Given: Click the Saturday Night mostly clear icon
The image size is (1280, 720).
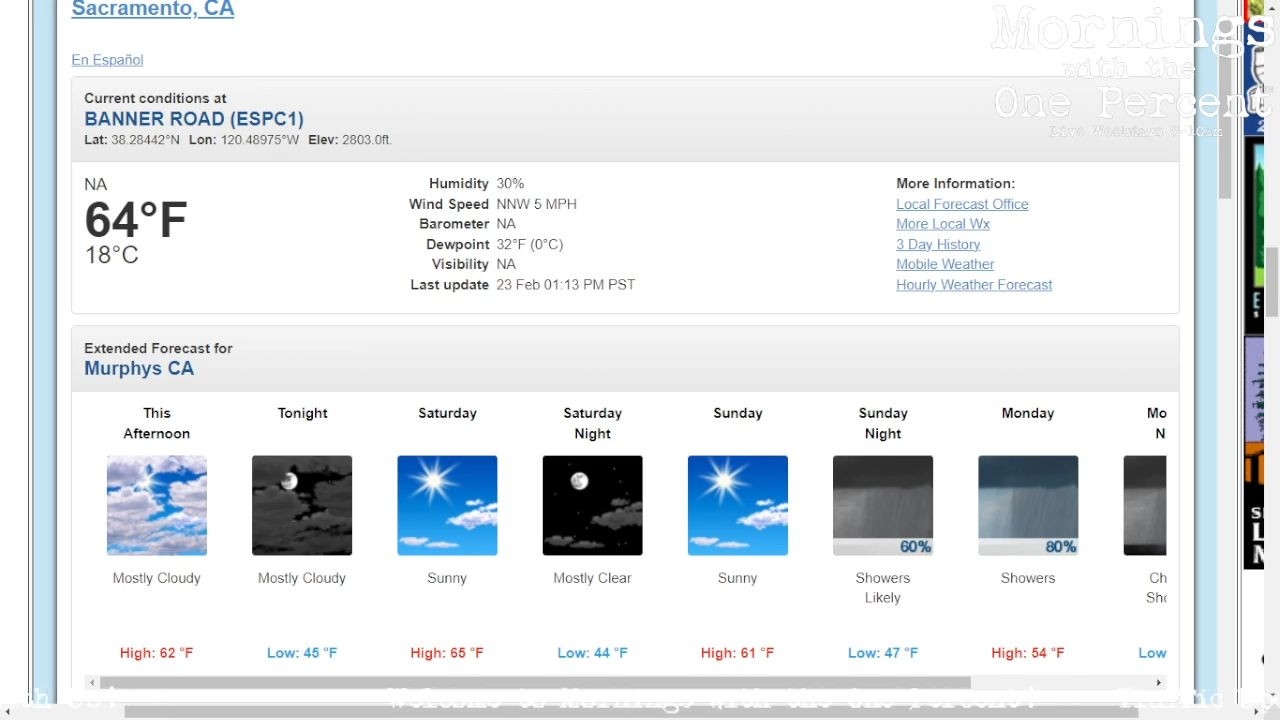Looking at the screenshot, I should click(592, 505).
